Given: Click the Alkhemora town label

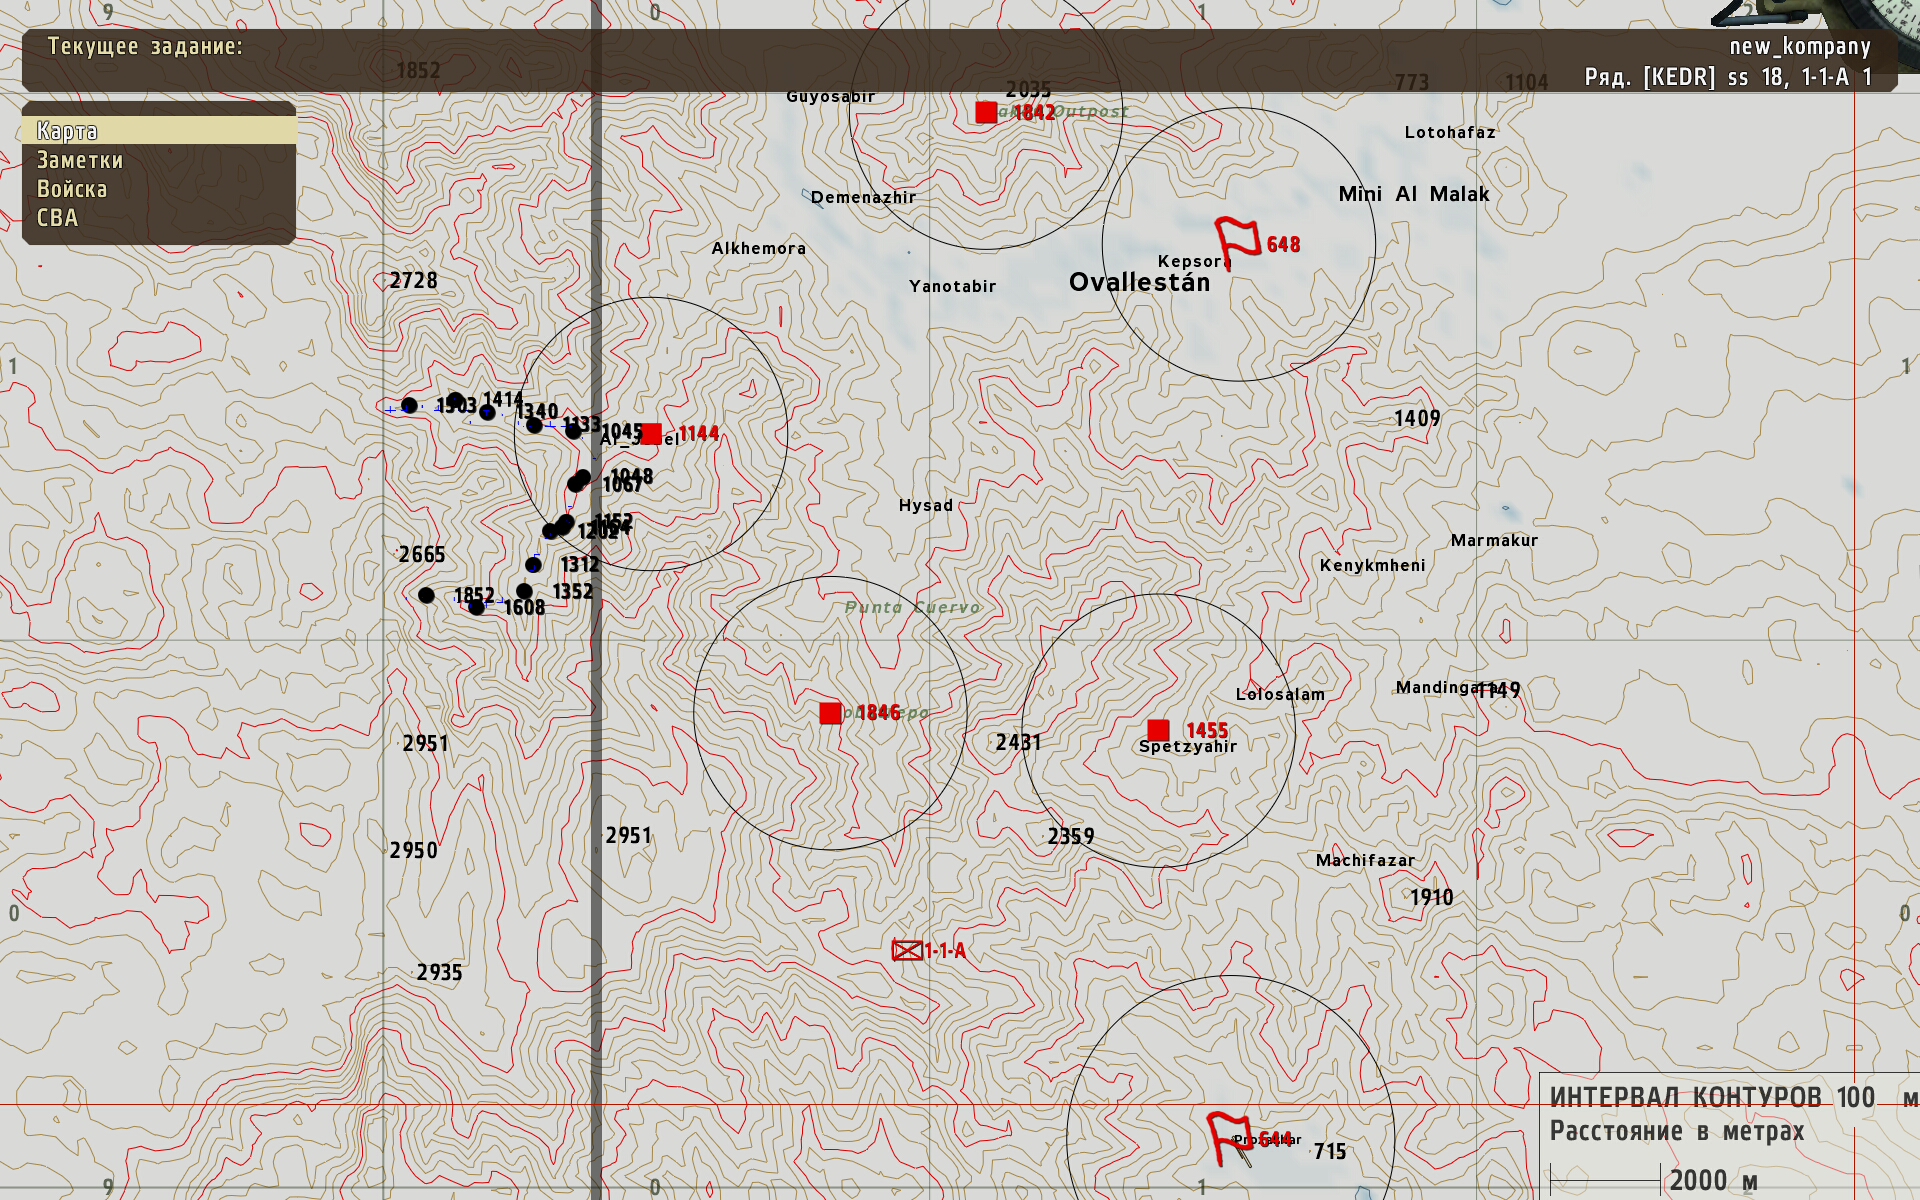Looking at the screenshot, I should click(758, 248).
